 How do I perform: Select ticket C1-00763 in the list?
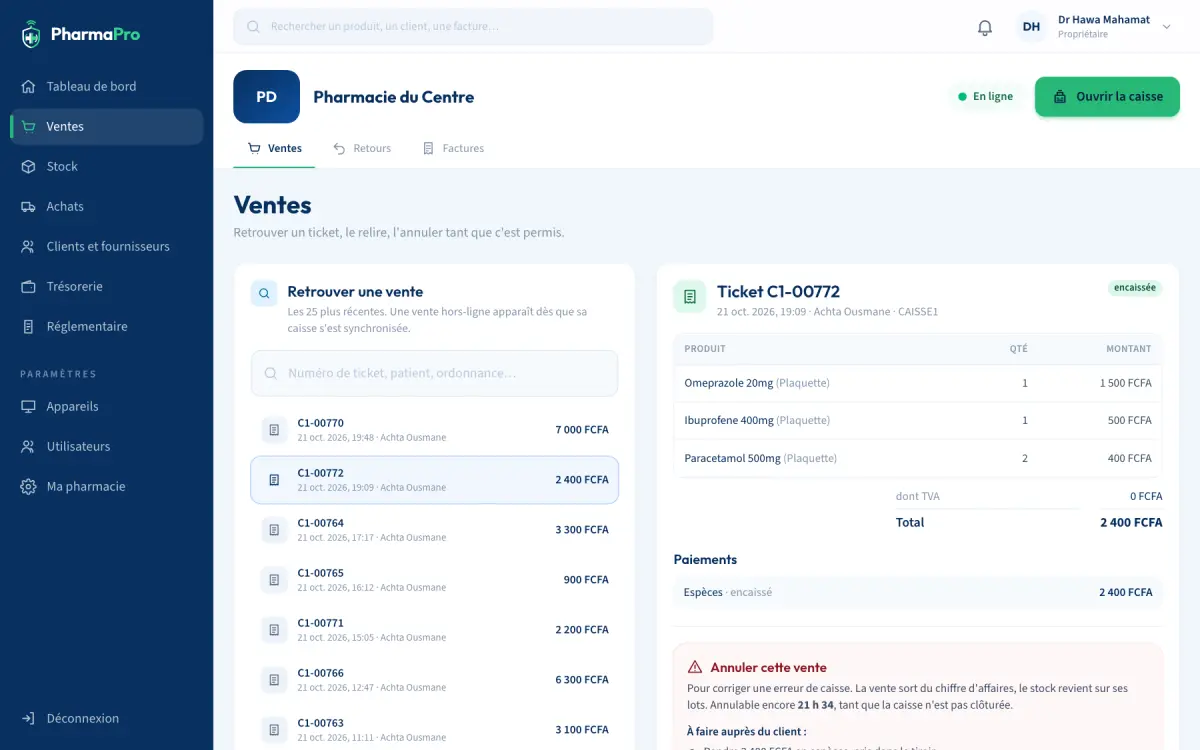(434, 730)
